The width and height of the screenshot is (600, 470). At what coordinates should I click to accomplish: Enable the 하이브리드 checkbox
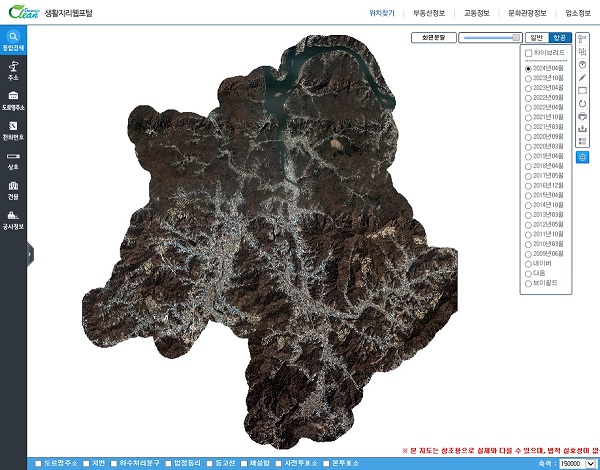point(529,53)
